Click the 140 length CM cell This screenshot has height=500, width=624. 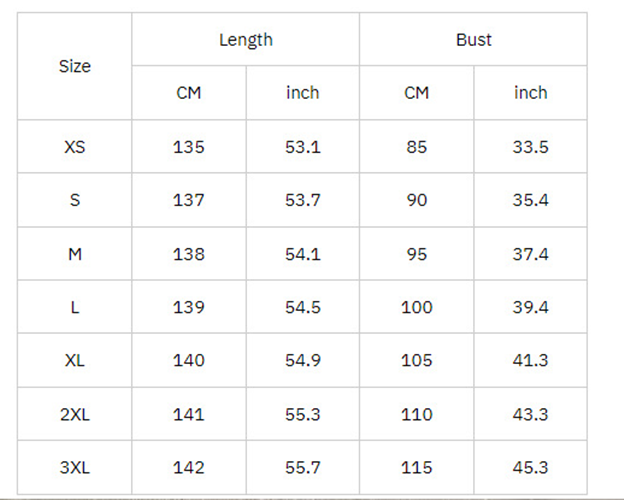(x=188, y=360)
